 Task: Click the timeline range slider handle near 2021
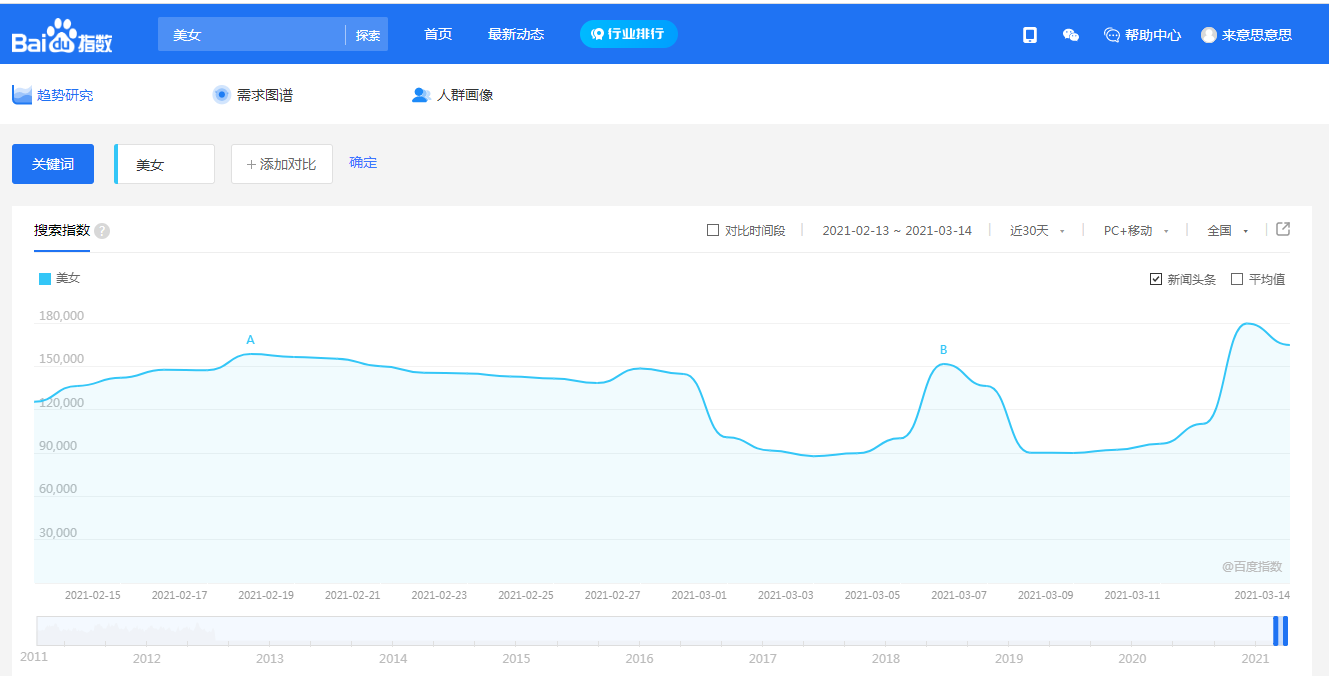pyautogui.click(x=1280, y=631)
